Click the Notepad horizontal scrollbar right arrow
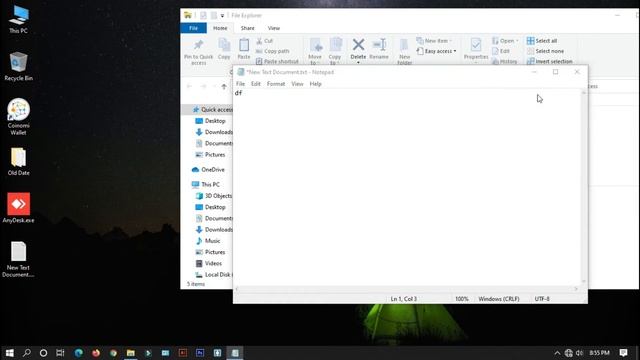 (576, 289)
